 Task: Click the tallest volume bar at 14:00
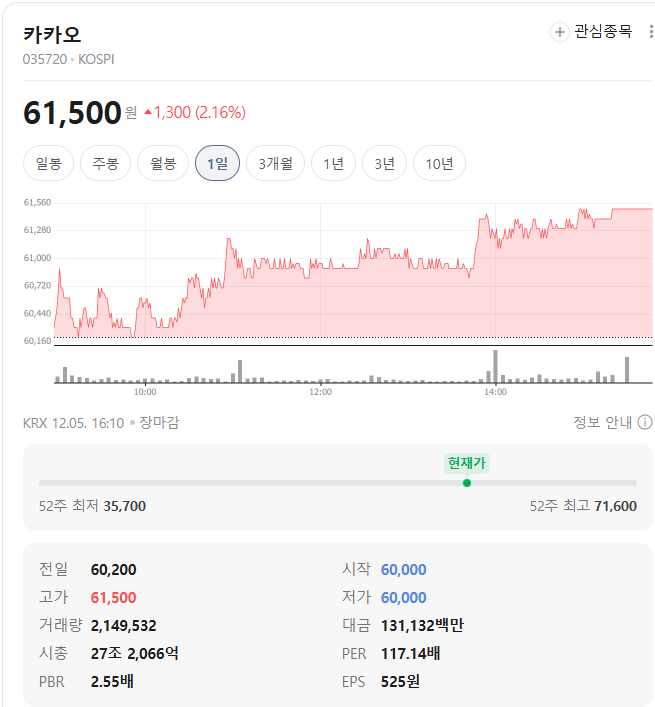click(x=495, y=367)
